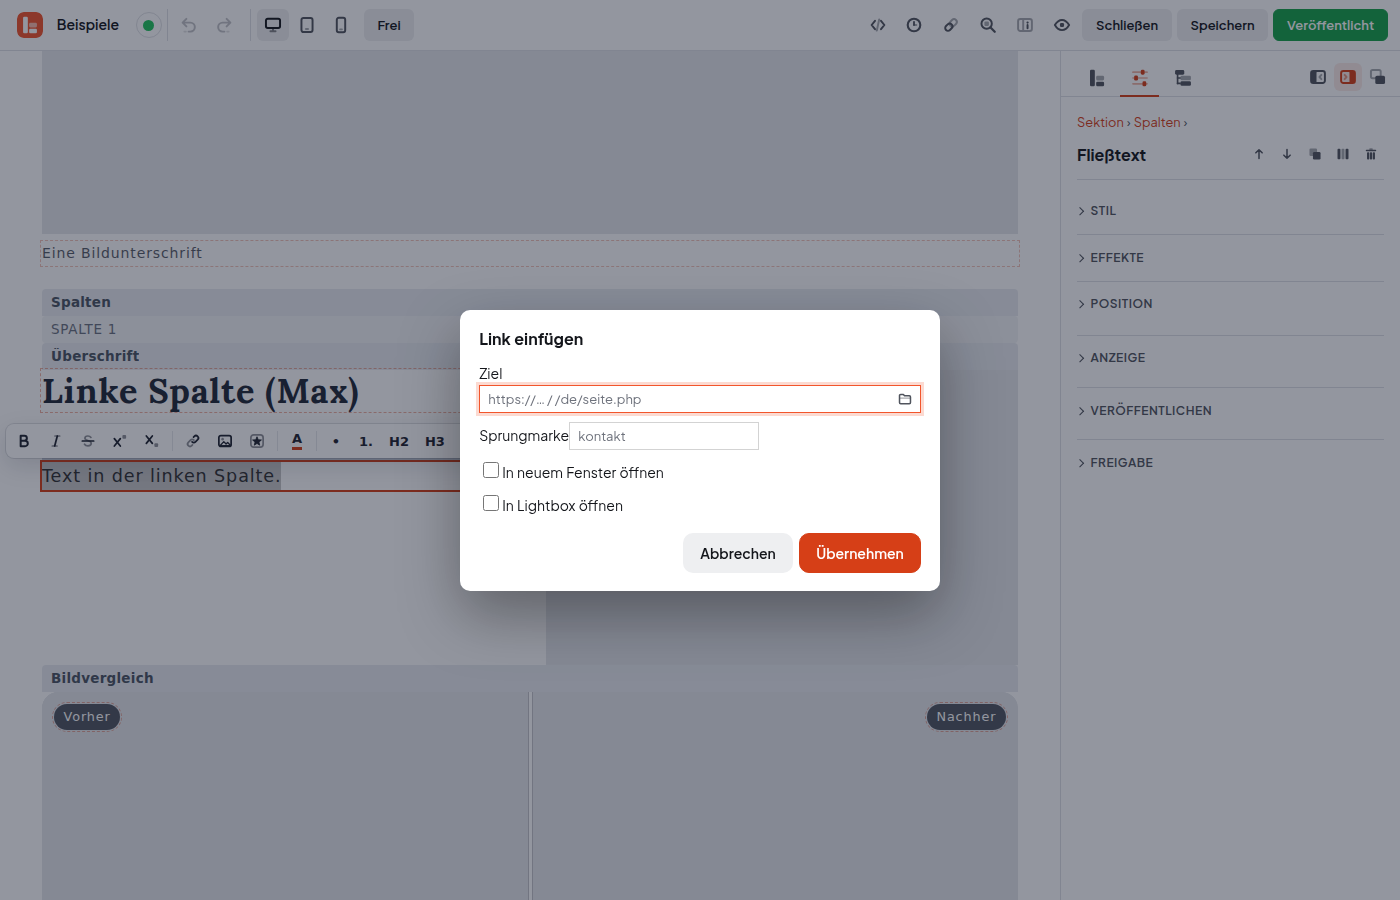
Task: Click Übernehmen to apply link
Action: tap(860, 553)
